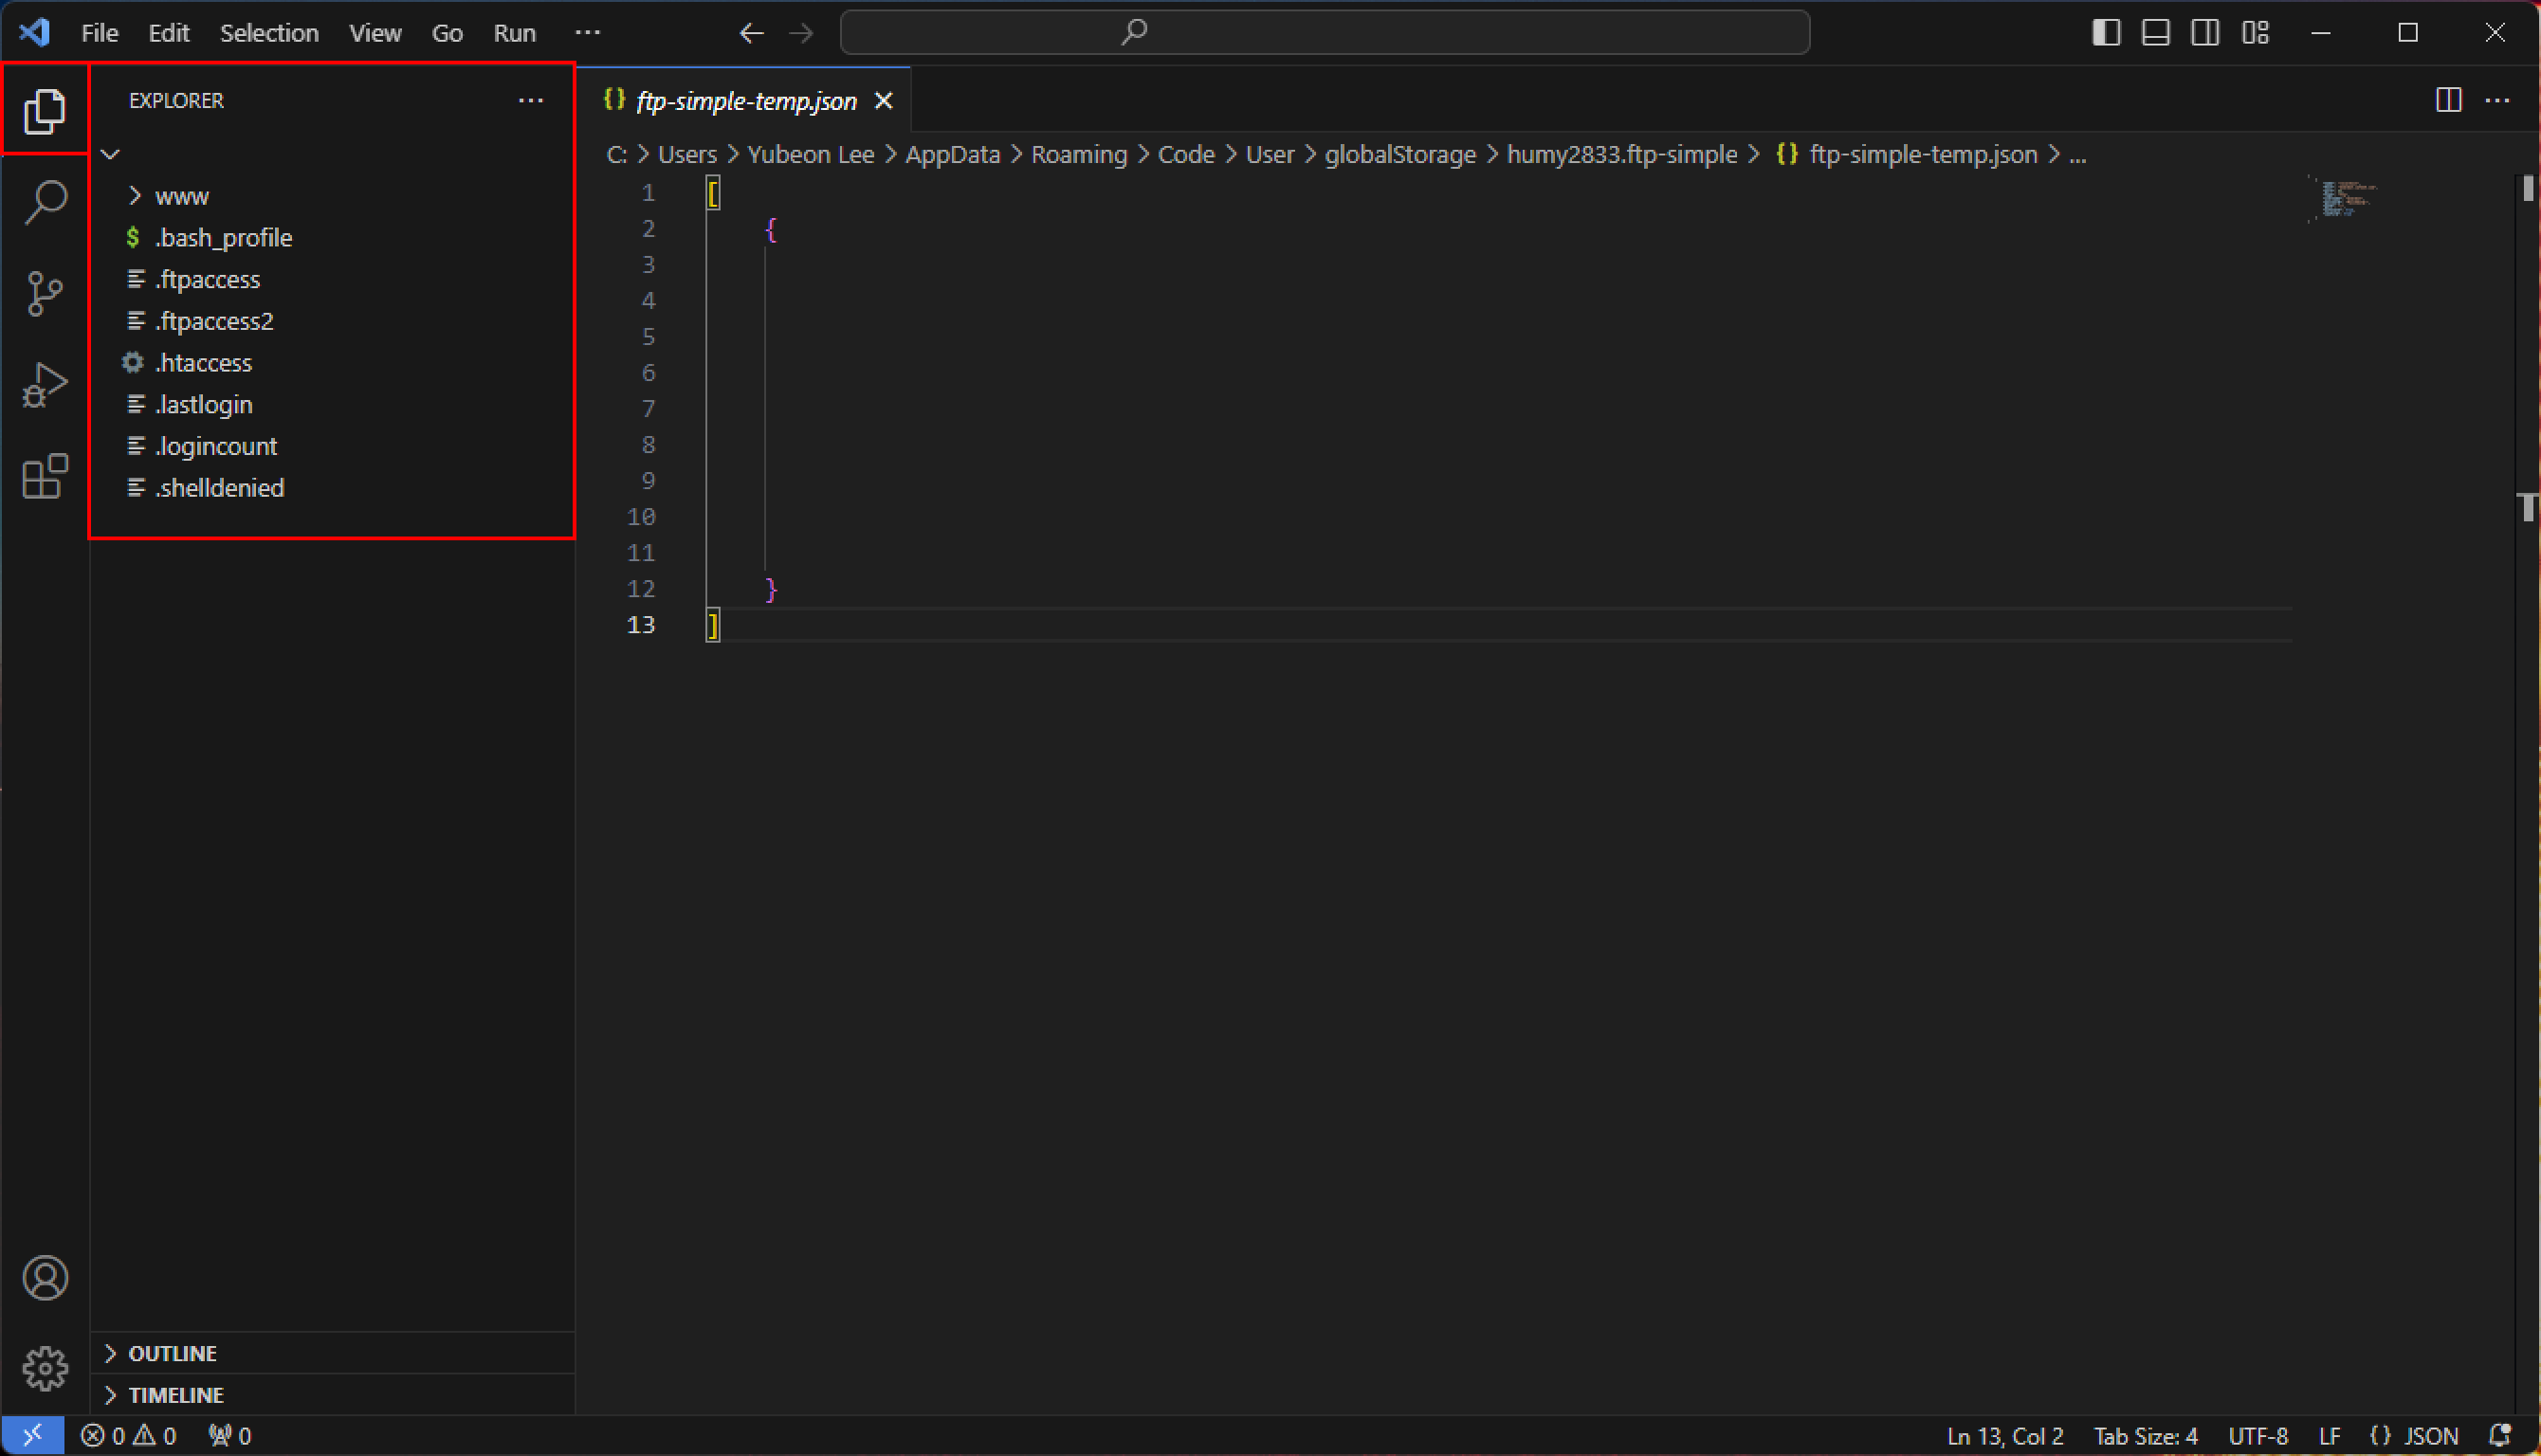Open the Search view in activity bar
The image size is (2541, 1456).
(x=45, y=202)
